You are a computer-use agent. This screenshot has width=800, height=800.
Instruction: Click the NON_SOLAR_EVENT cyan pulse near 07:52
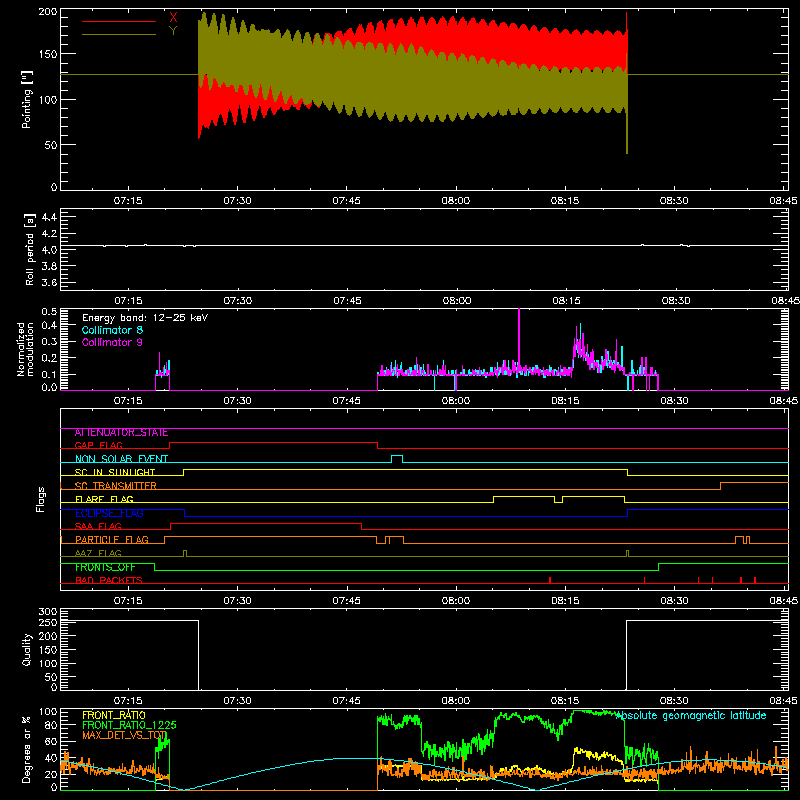coord(396,458)
